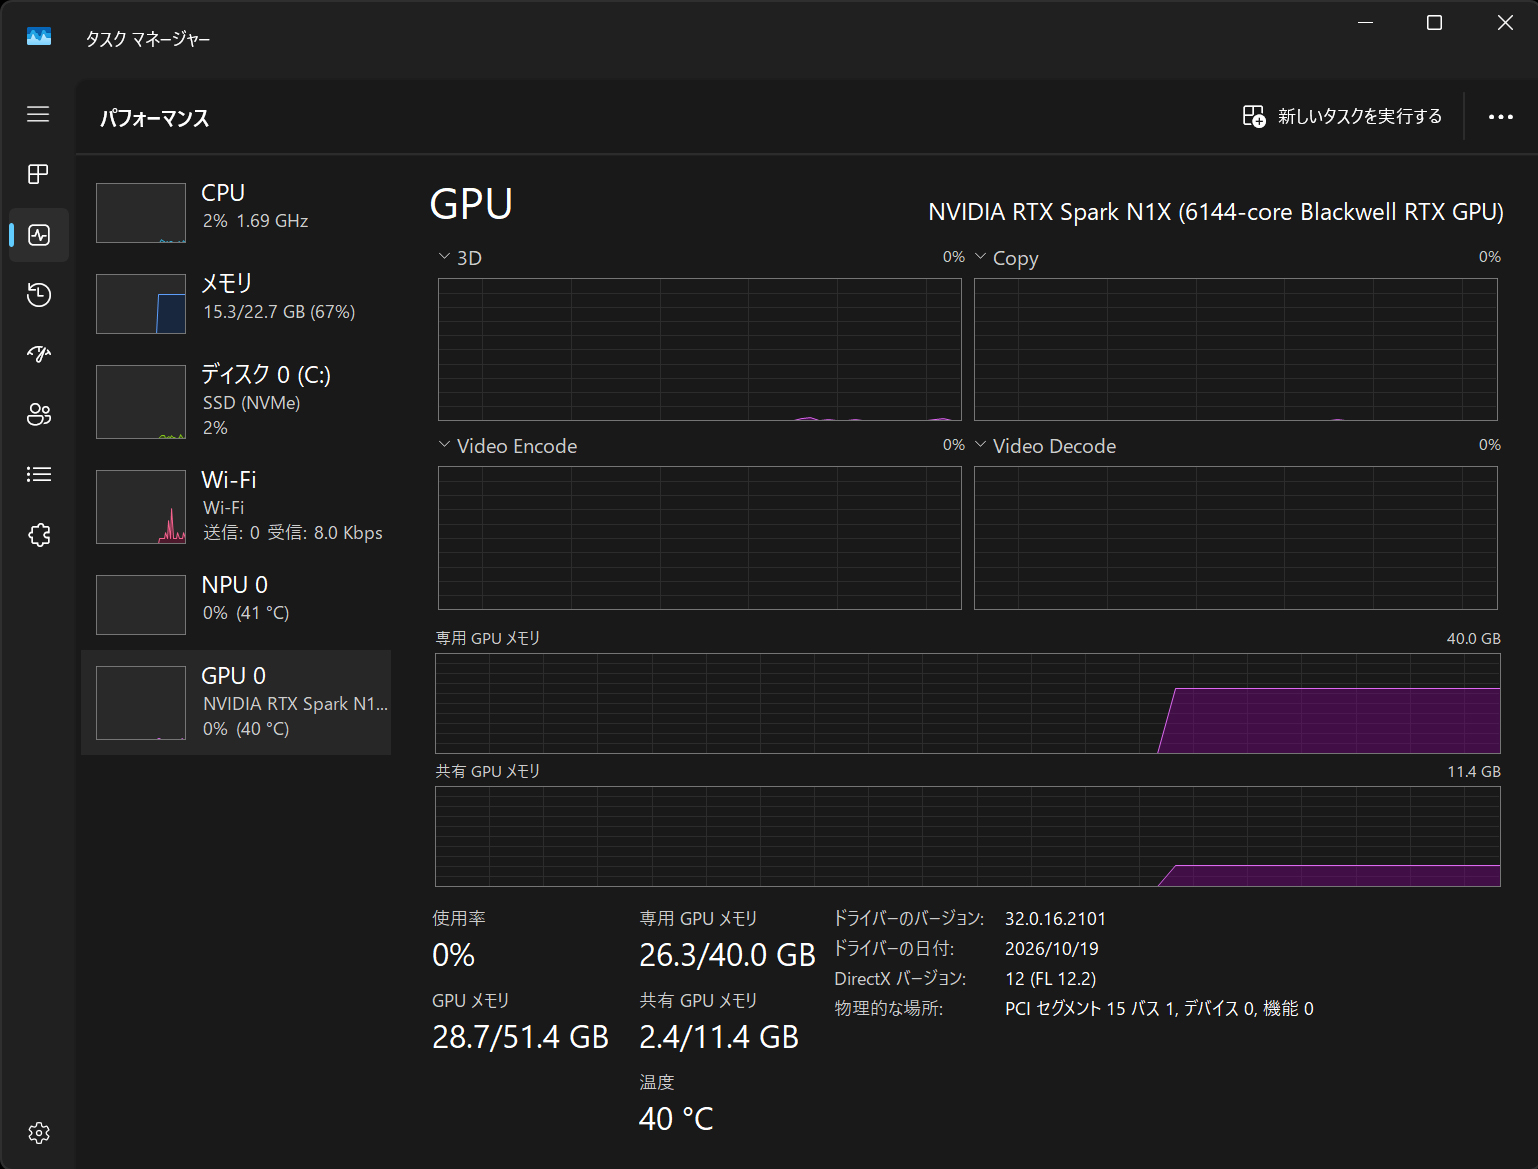Click the 共有 GPU メモリ usage graph
The height and width of the screenshot is (1169, 1538).
[x=968, y=836]
